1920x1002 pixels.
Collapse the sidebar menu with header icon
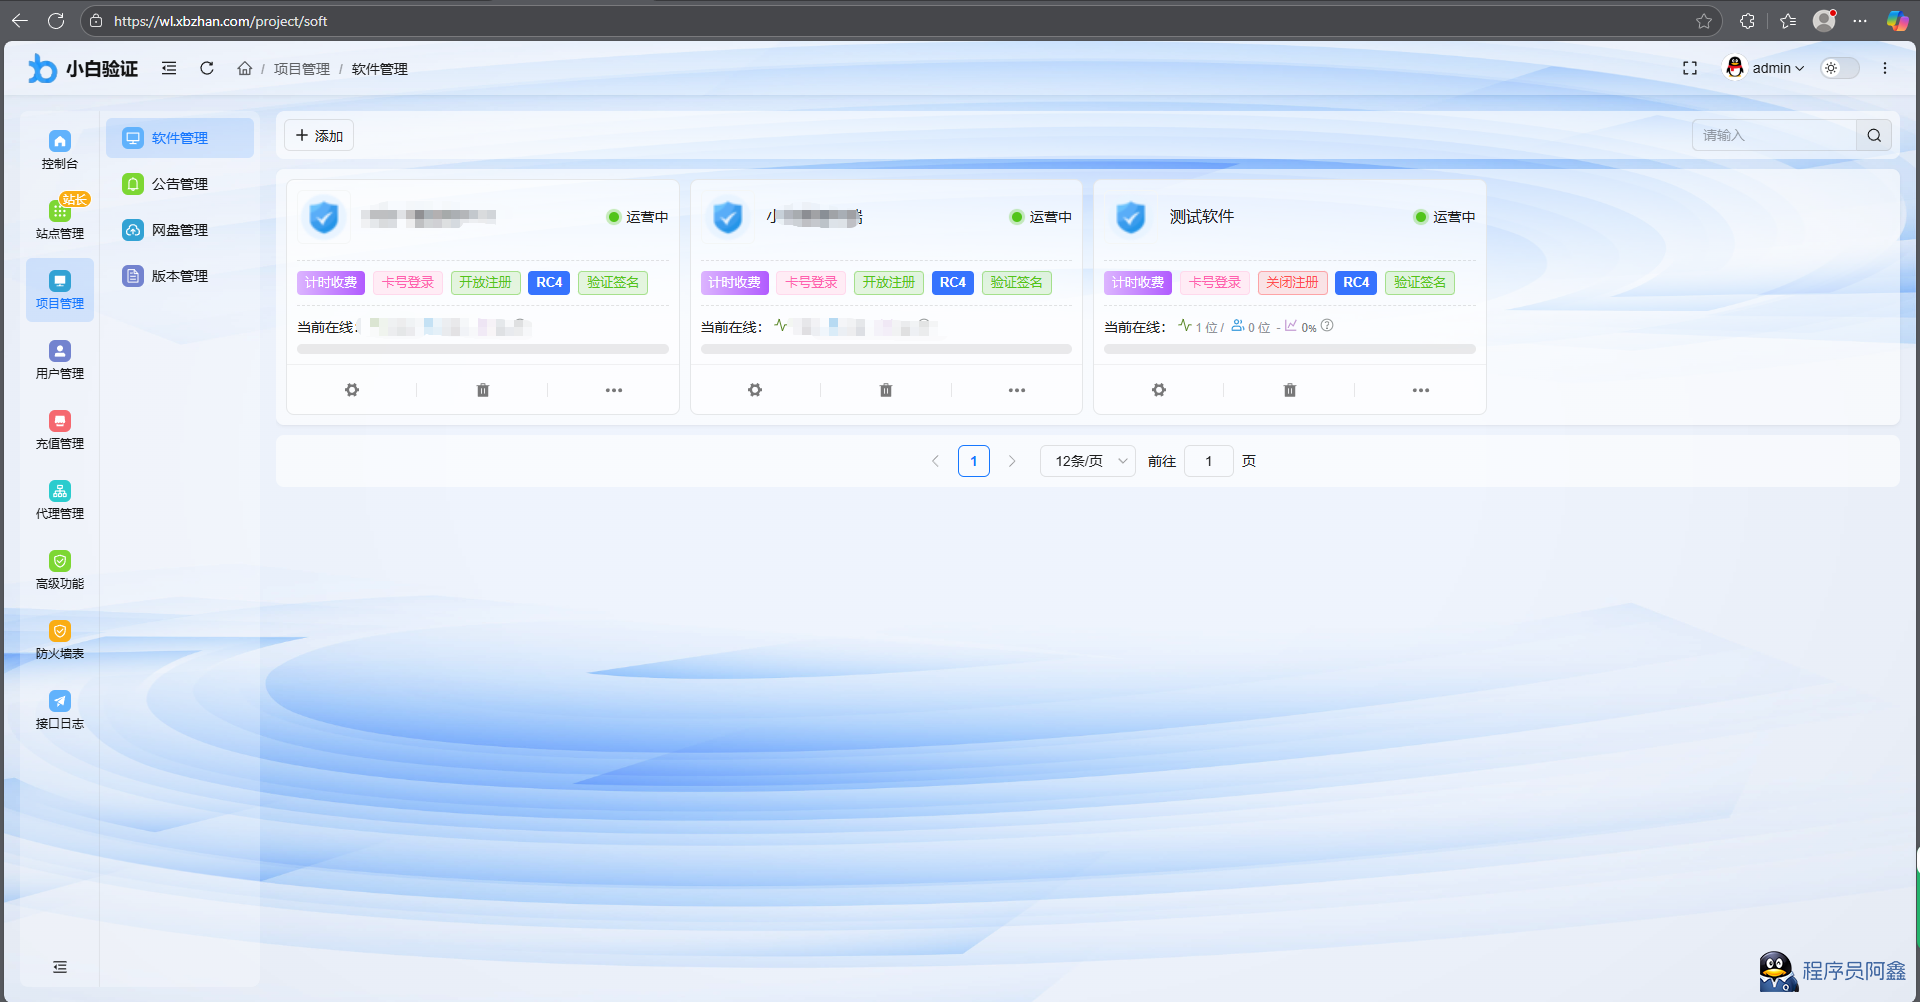tap(169, 68)
